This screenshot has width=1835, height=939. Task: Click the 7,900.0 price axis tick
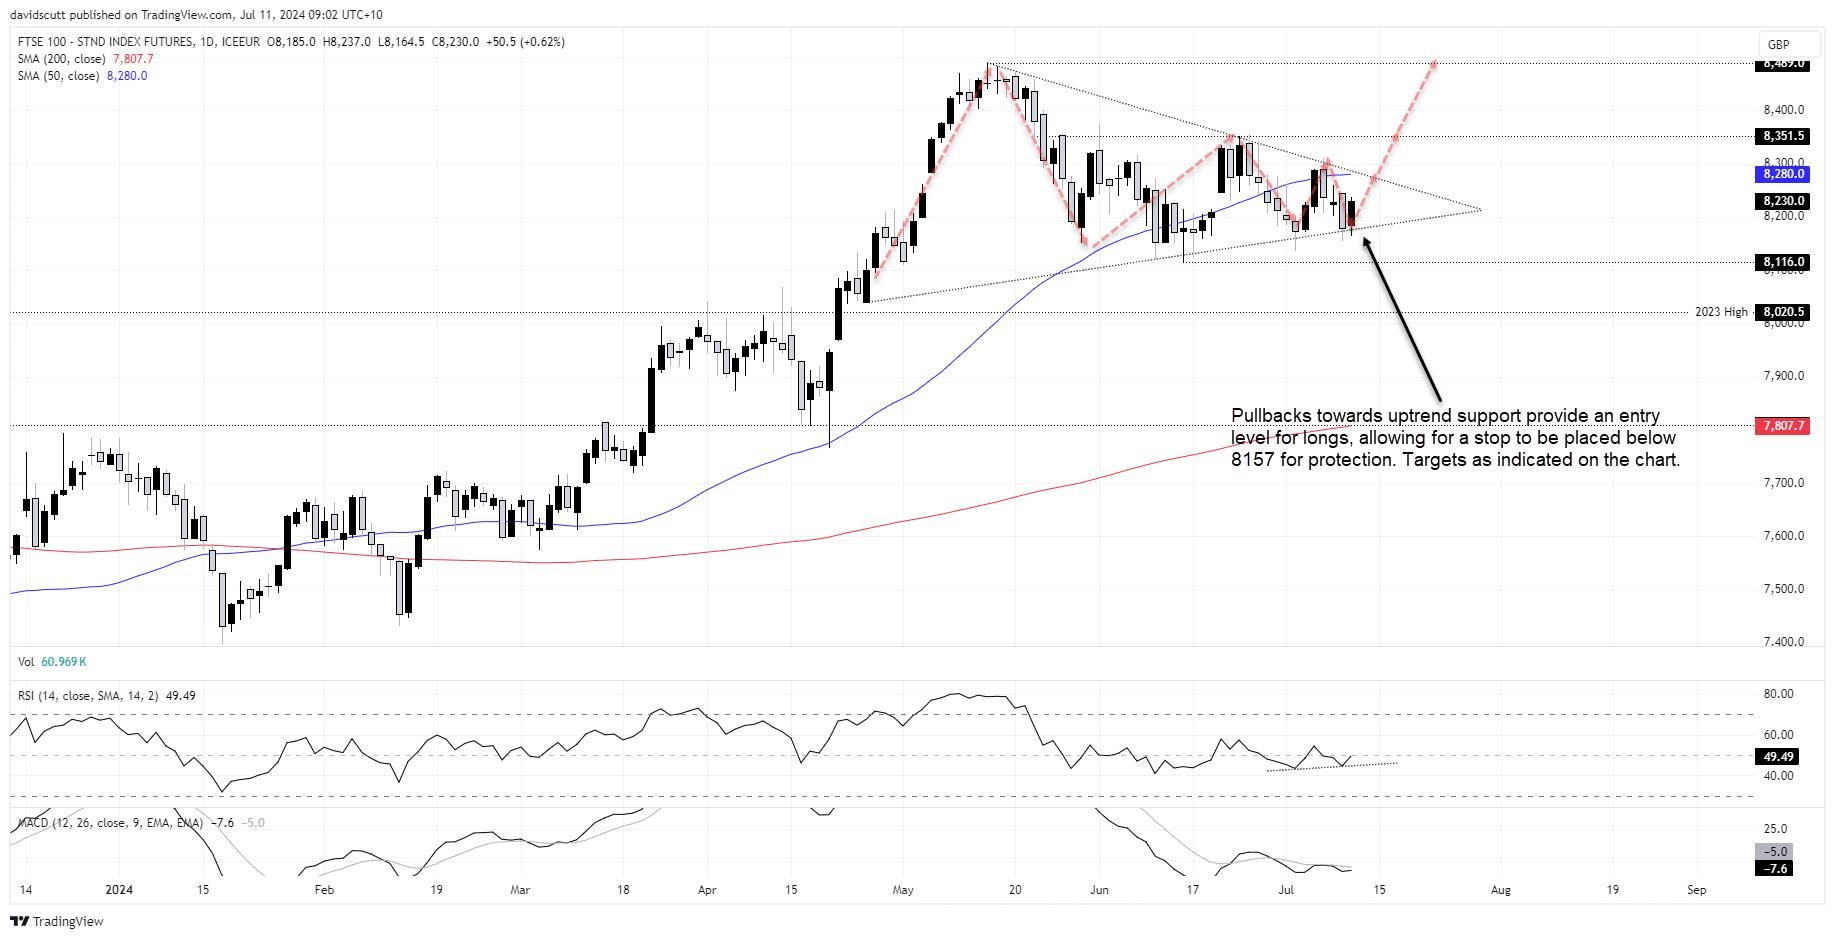[x=1783, y=376]
